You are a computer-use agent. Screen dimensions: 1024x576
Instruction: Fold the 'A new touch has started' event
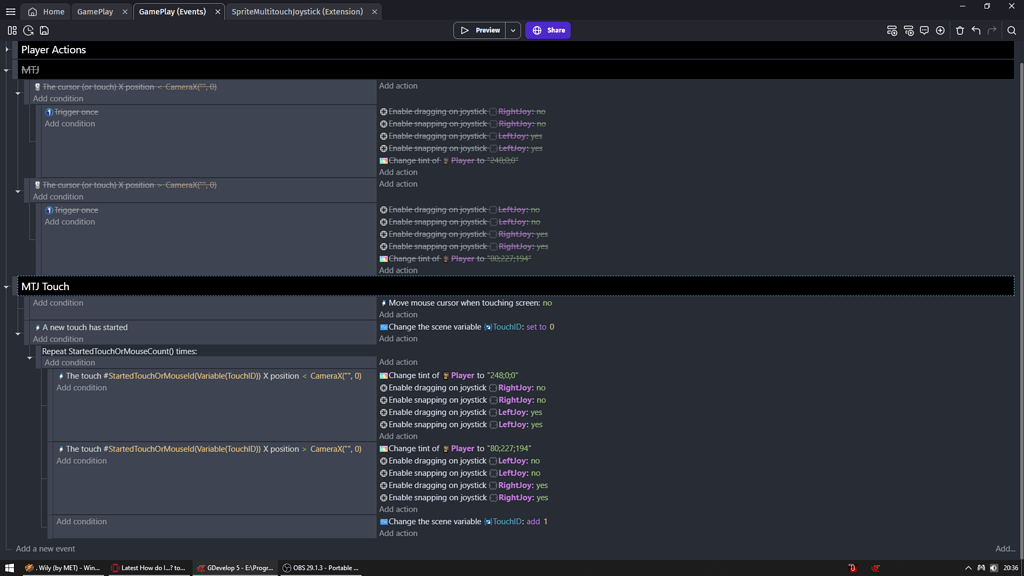click(18, 334)
